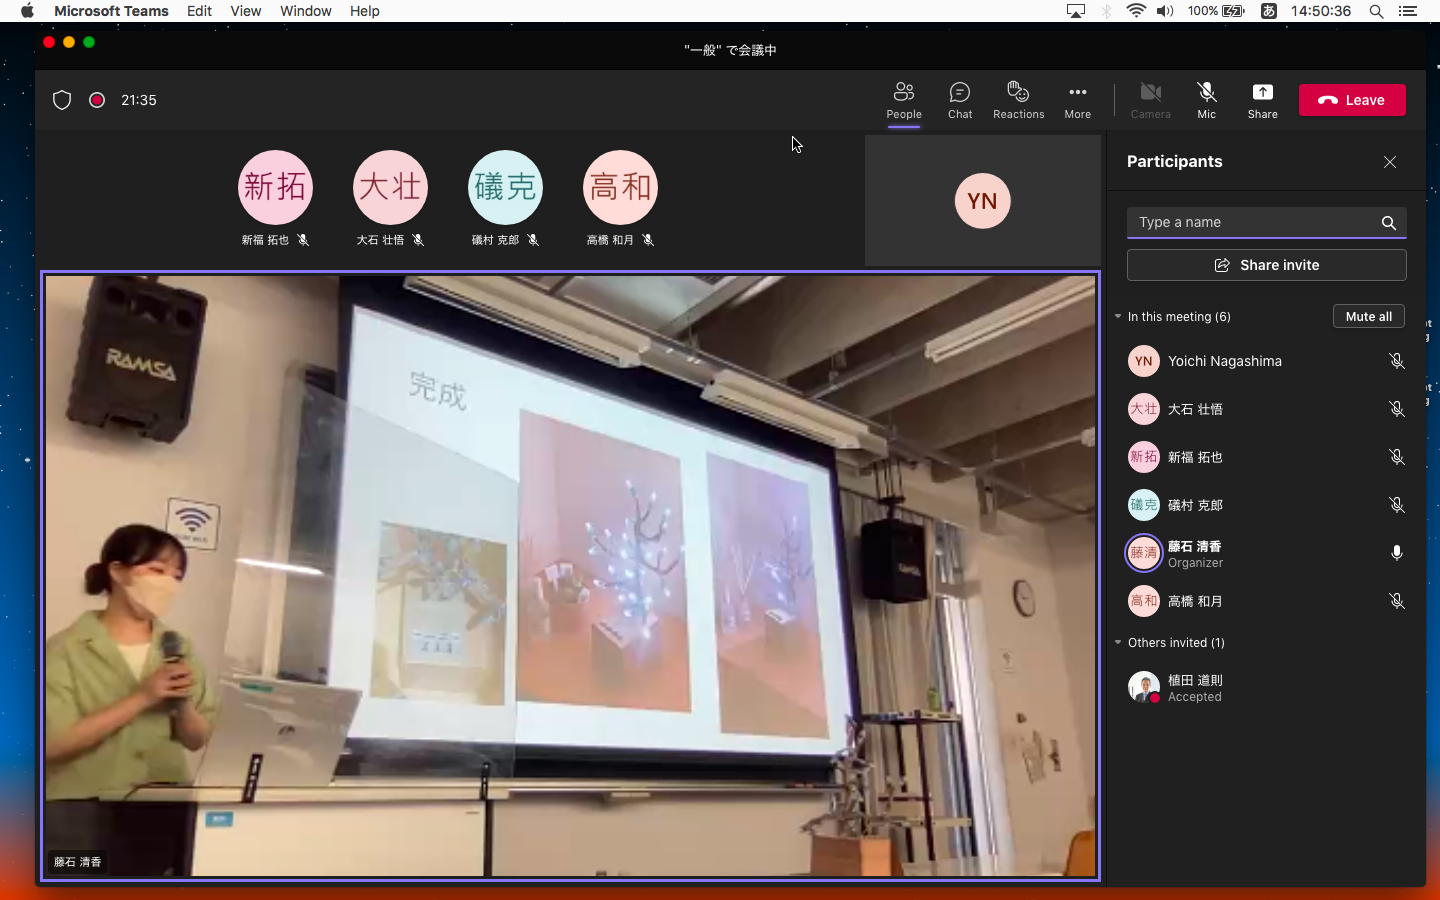Click Yoichi Nagashima's YN avatar in list
The height and width of the screenshot is (900, 1440).
tap(1144, 361)
